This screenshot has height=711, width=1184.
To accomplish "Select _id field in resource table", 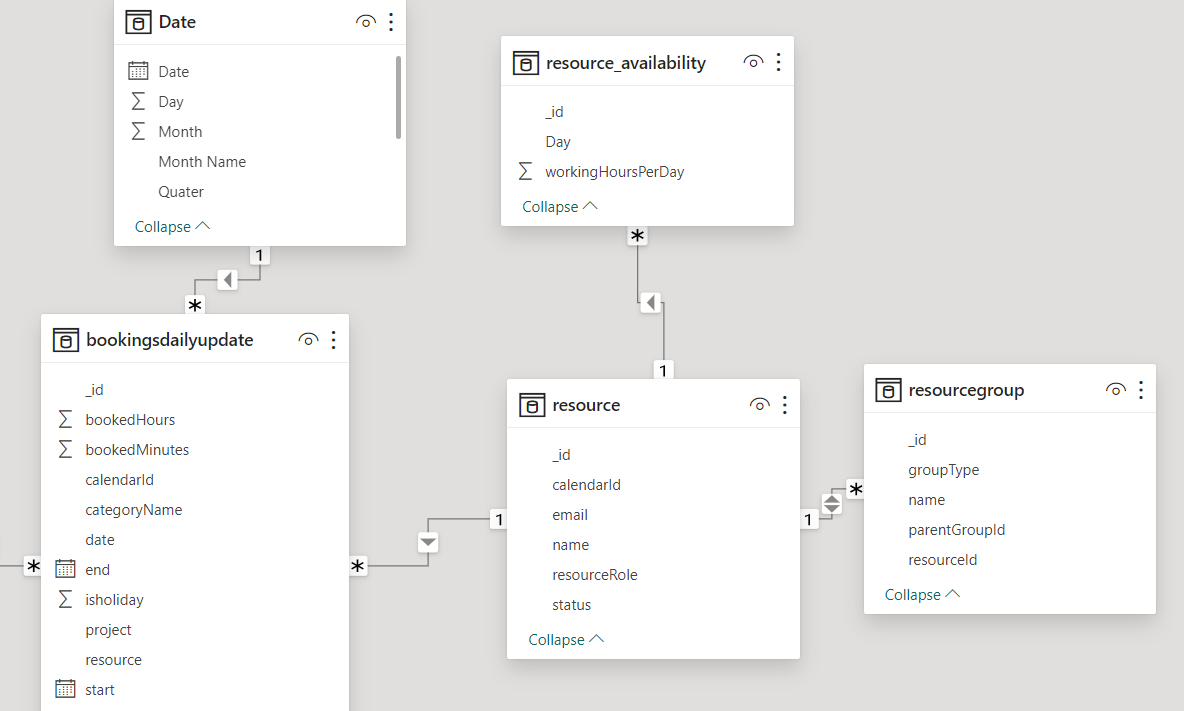I will coord(561,454).
